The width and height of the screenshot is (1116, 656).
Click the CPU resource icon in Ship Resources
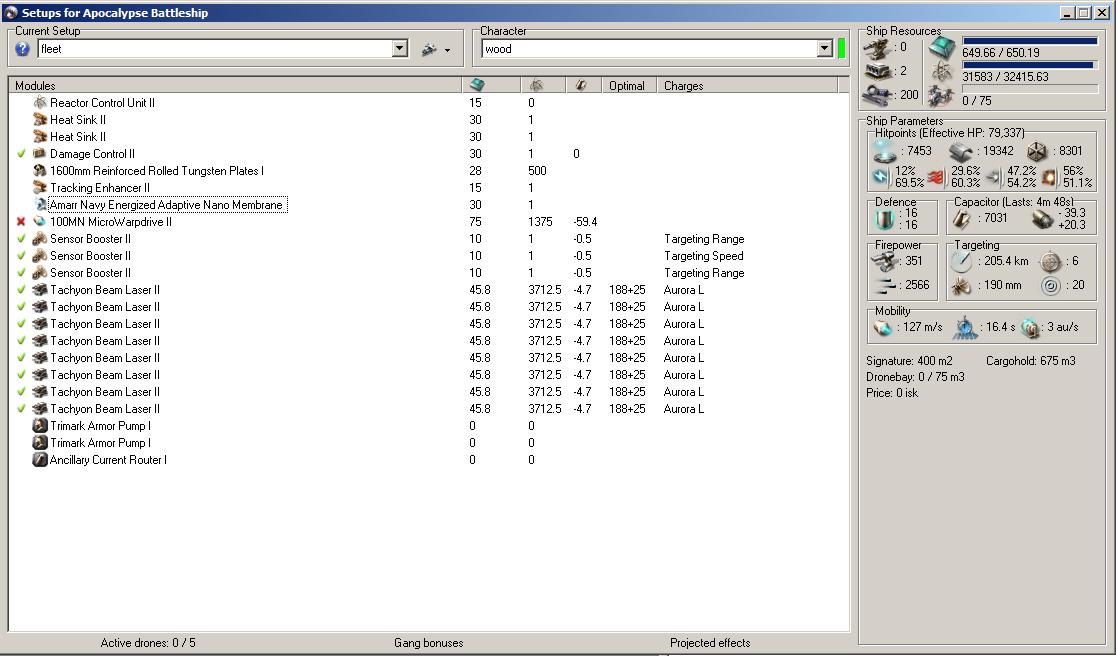pyautogui.click(x=942, y=48)
